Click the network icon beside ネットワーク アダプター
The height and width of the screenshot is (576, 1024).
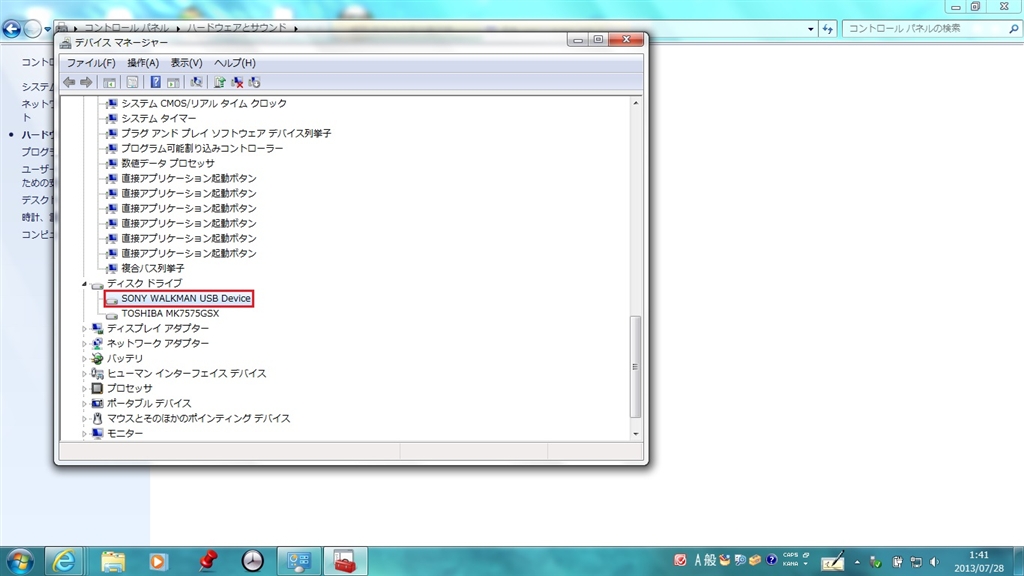coord(97,344)
